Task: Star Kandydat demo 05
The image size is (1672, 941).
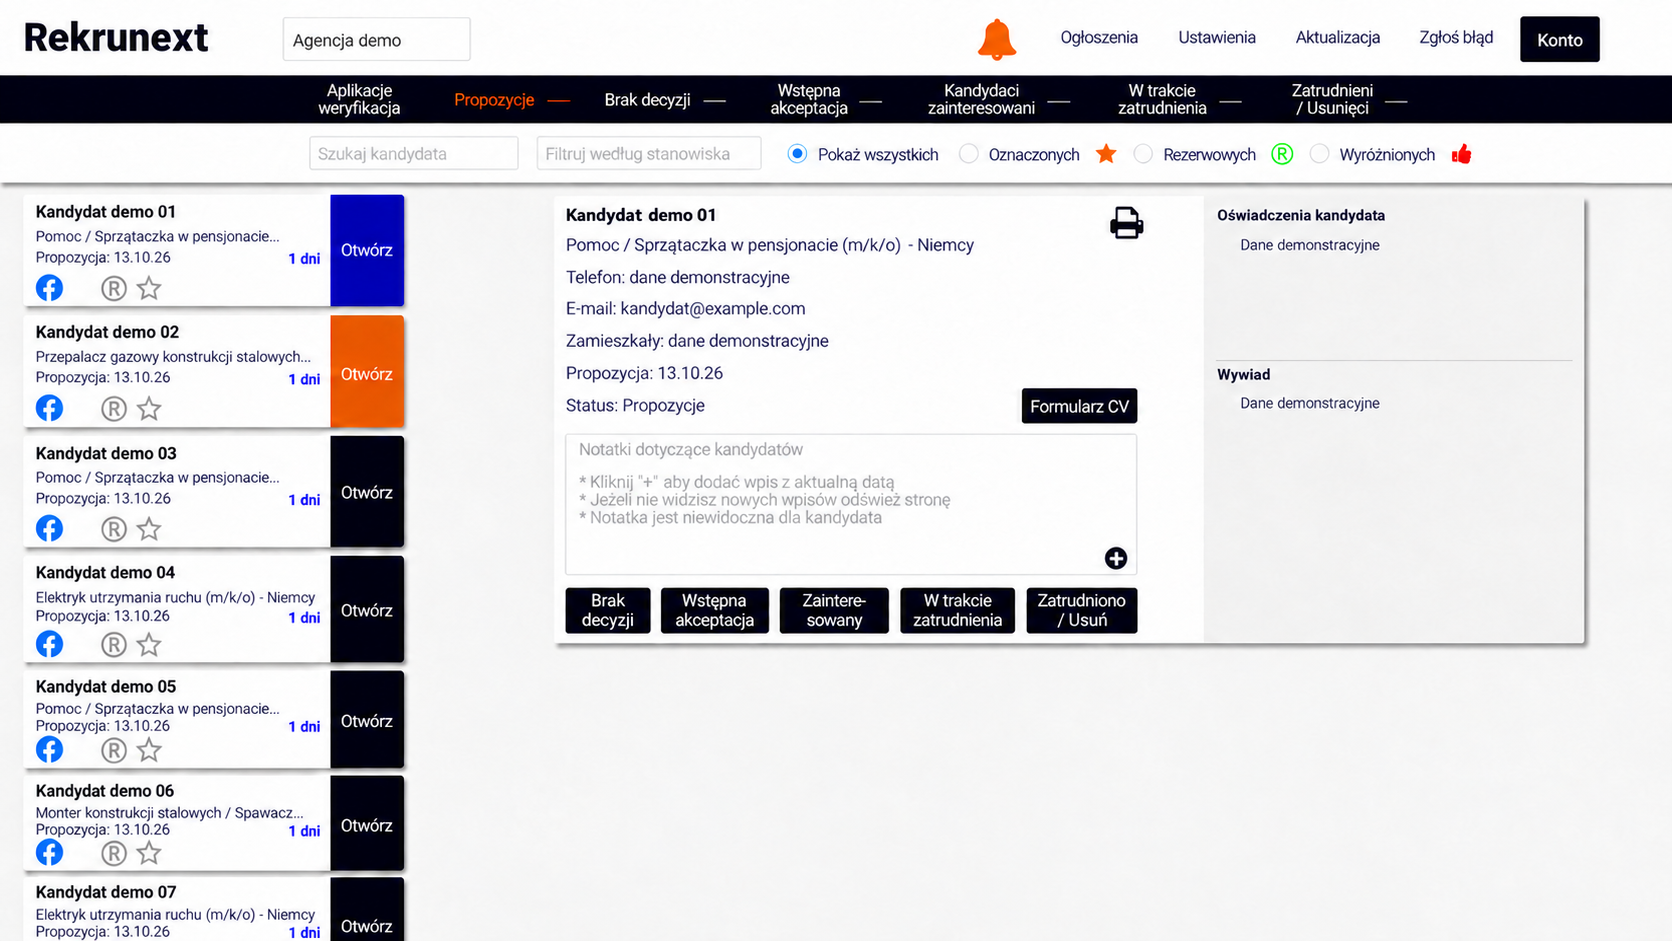Action: click(x=149, y=749)
